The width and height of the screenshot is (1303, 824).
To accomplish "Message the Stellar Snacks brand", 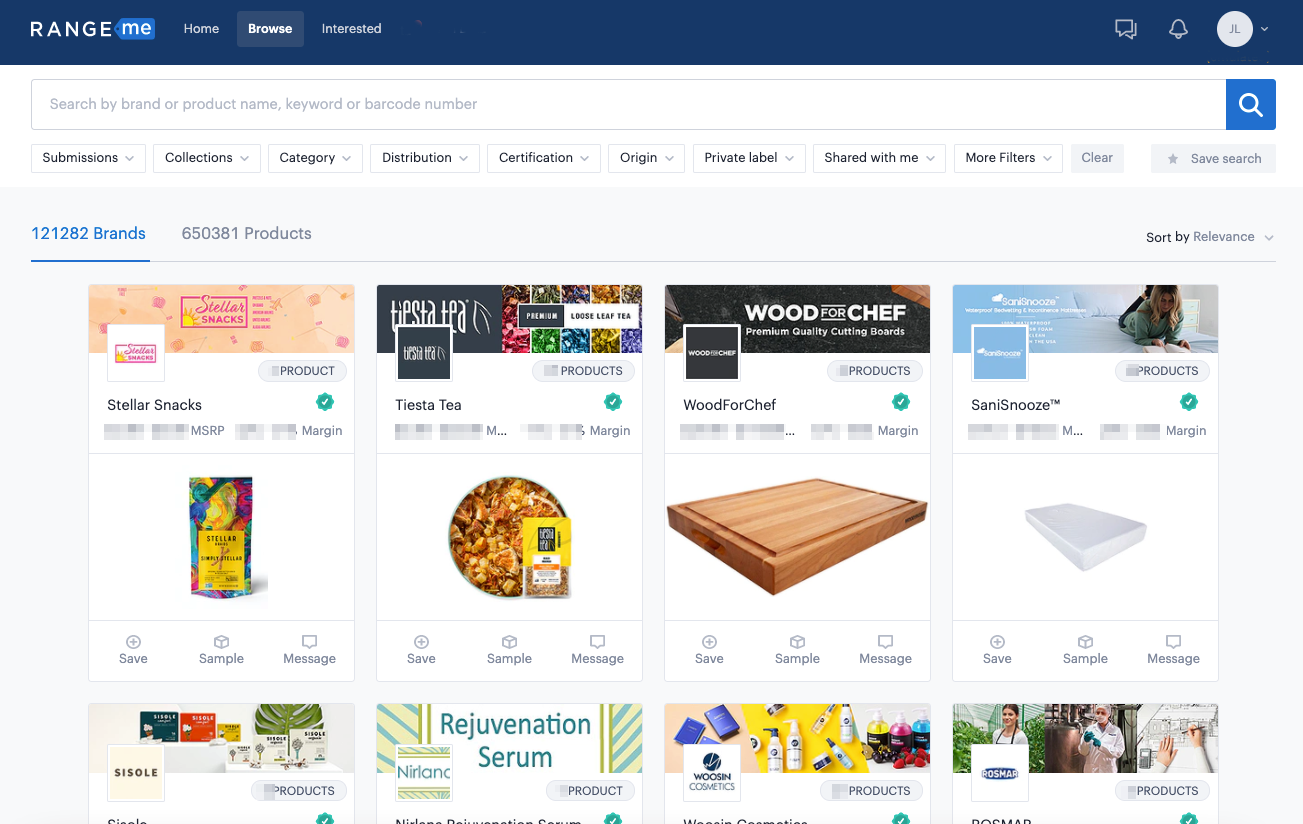I will (309, 649).
